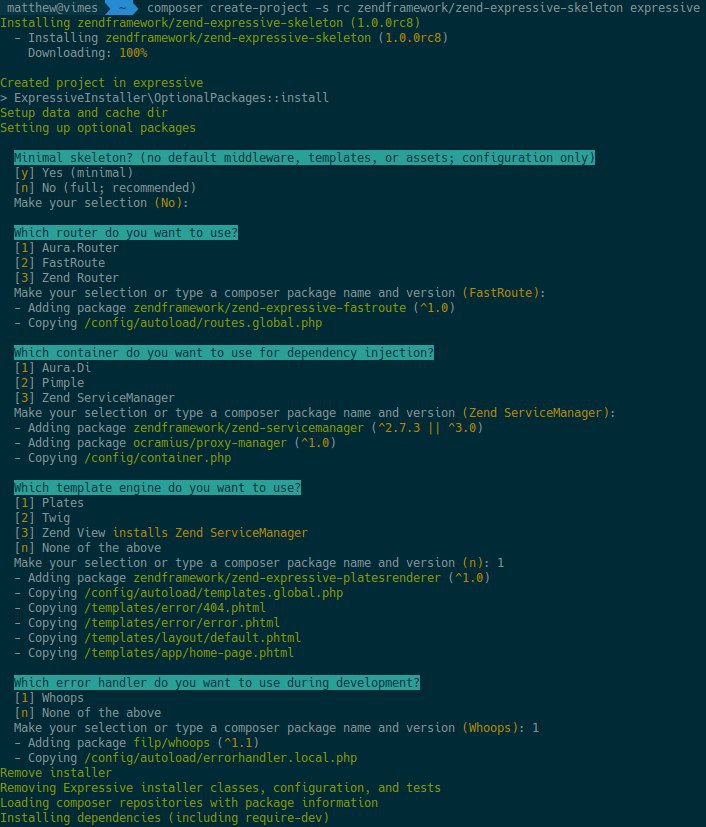The width and height of the screenshot is (706, 827).
Task: Click the '[1] Whoops' option
Action: pos(49,698)
